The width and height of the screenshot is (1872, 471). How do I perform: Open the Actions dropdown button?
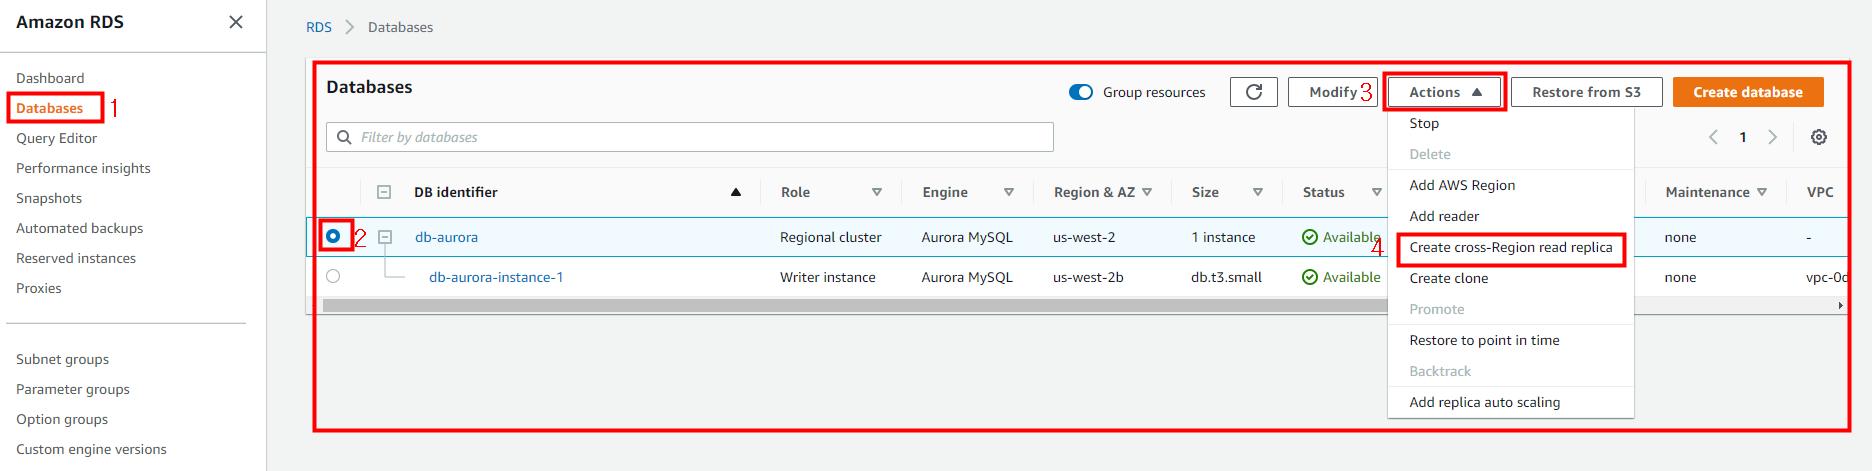[1445, 92]
